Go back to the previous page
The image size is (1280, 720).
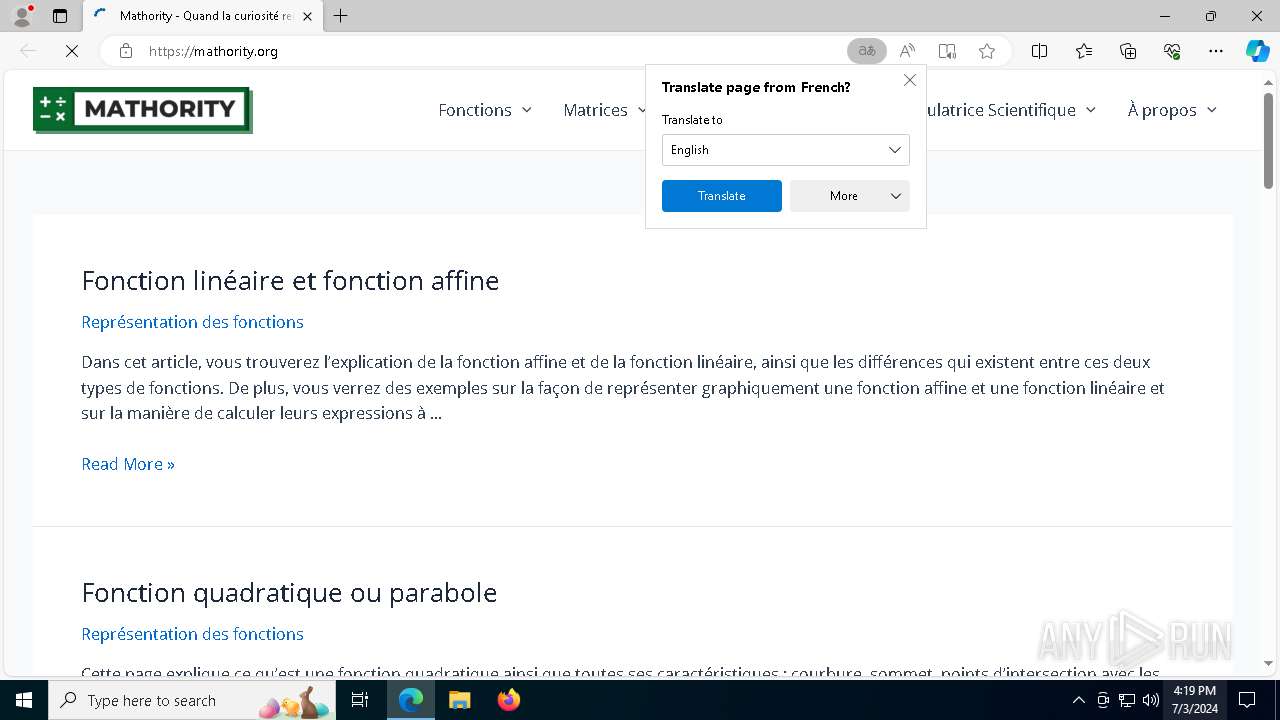pos(28,51)
